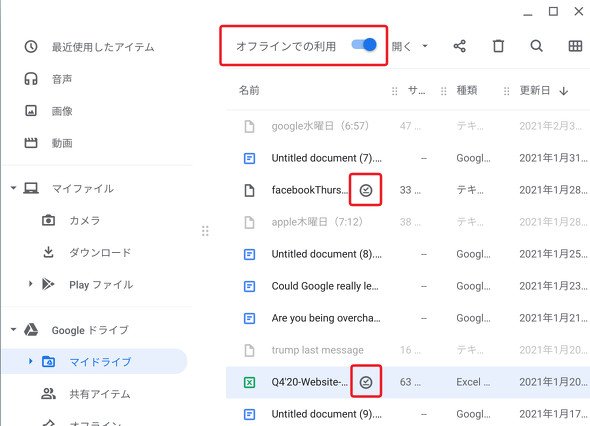Select 共有アイテム in the sidebar
This screenshot has height=426, width=590.
tap(100, 394)
